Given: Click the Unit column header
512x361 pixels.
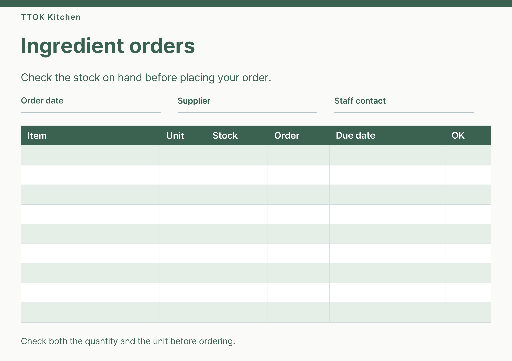Looking at the screenshot, I should [175, 136].
